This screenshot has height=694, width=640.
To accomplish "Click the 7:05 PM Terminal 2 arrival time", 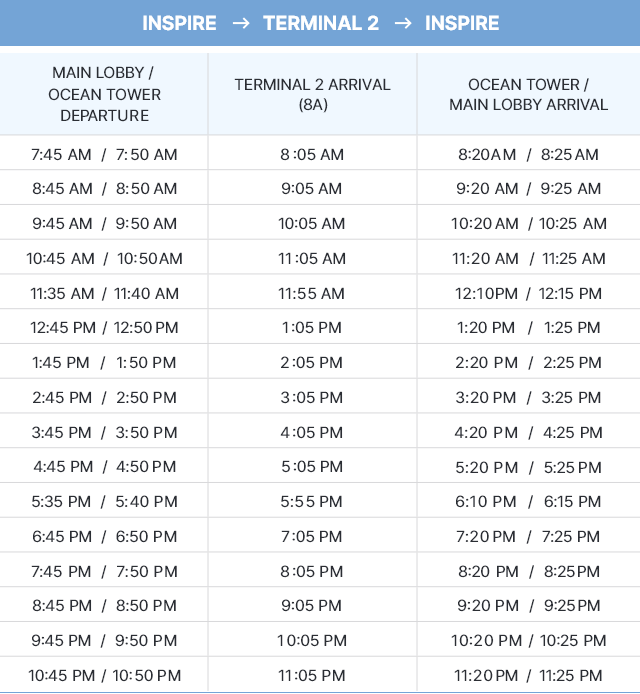I will pos(312,537).
